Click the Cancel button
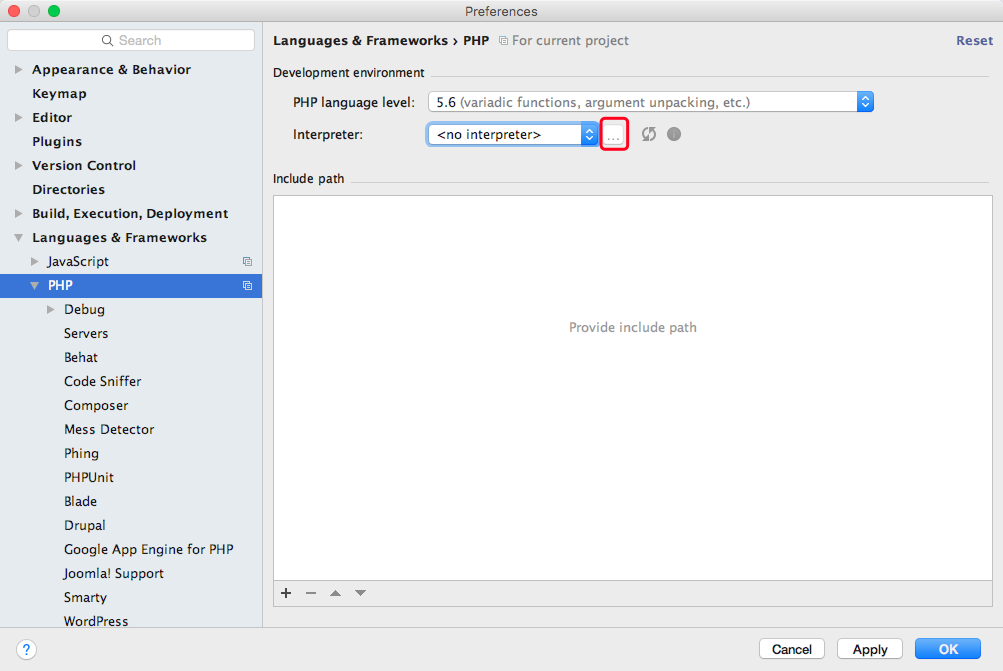 792,649
